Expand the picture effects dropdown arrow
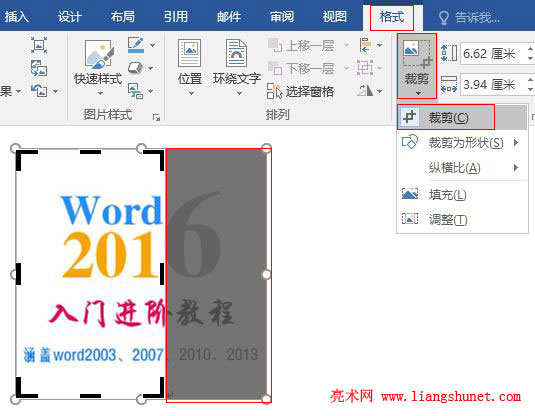Screen dimensions: 535x416 point(151,68)
